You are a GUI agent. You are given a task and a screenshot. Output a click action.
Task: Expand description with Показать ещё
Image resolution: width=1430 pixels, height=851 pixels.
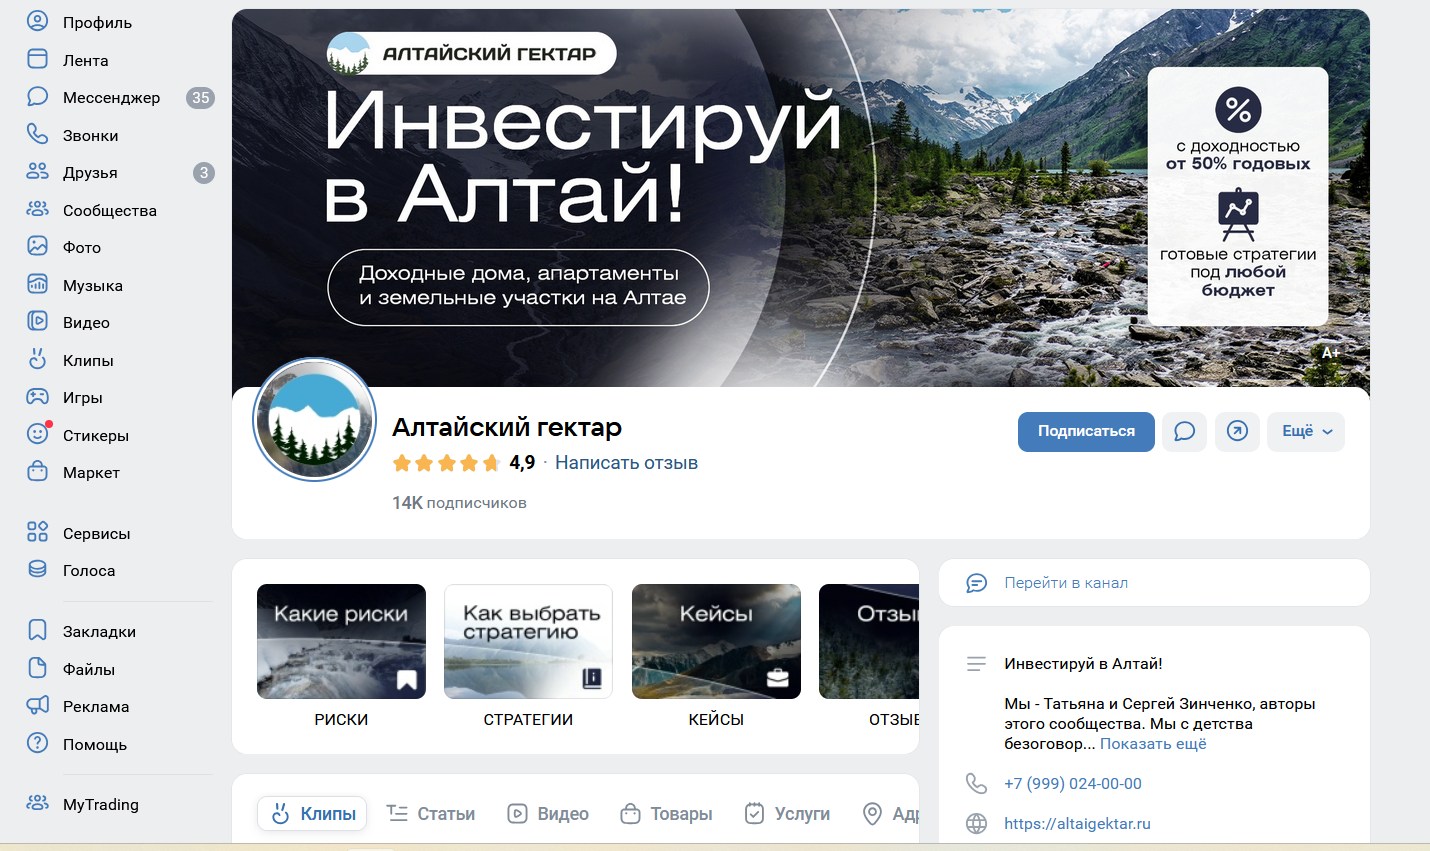tap(1153, 744)
